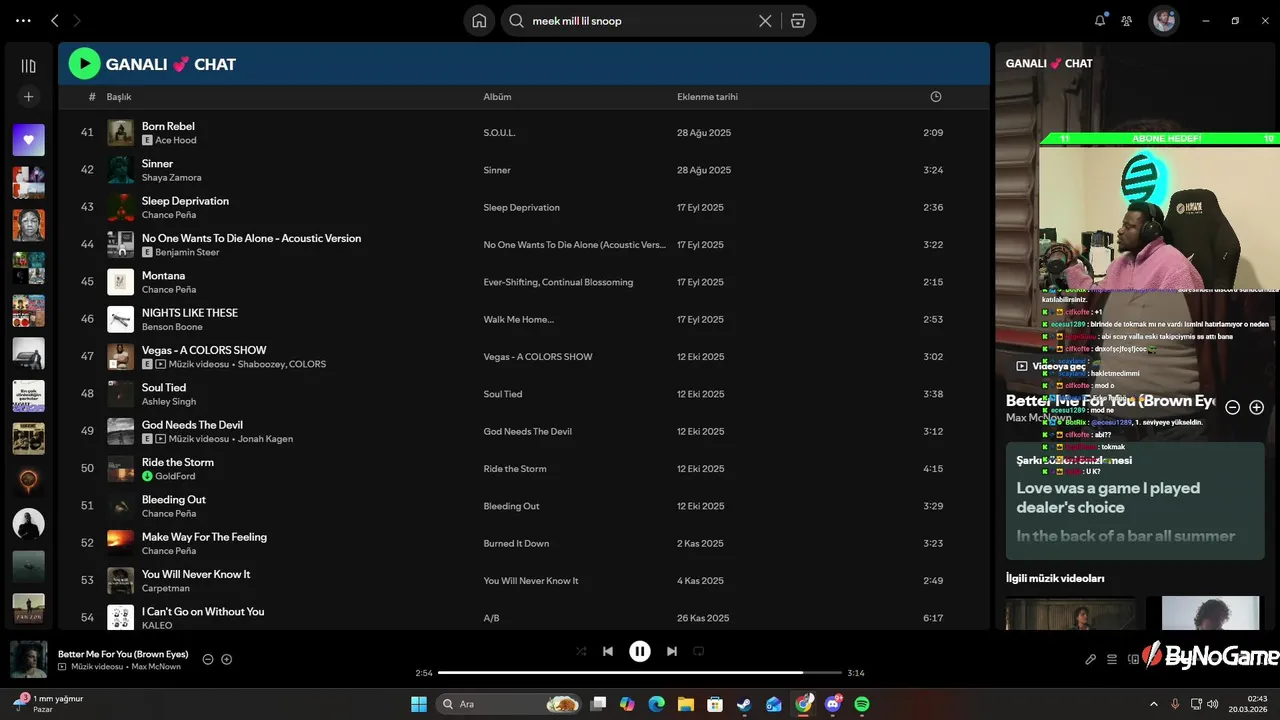Open the S.O.U.L. album link

tap(499, 133)
